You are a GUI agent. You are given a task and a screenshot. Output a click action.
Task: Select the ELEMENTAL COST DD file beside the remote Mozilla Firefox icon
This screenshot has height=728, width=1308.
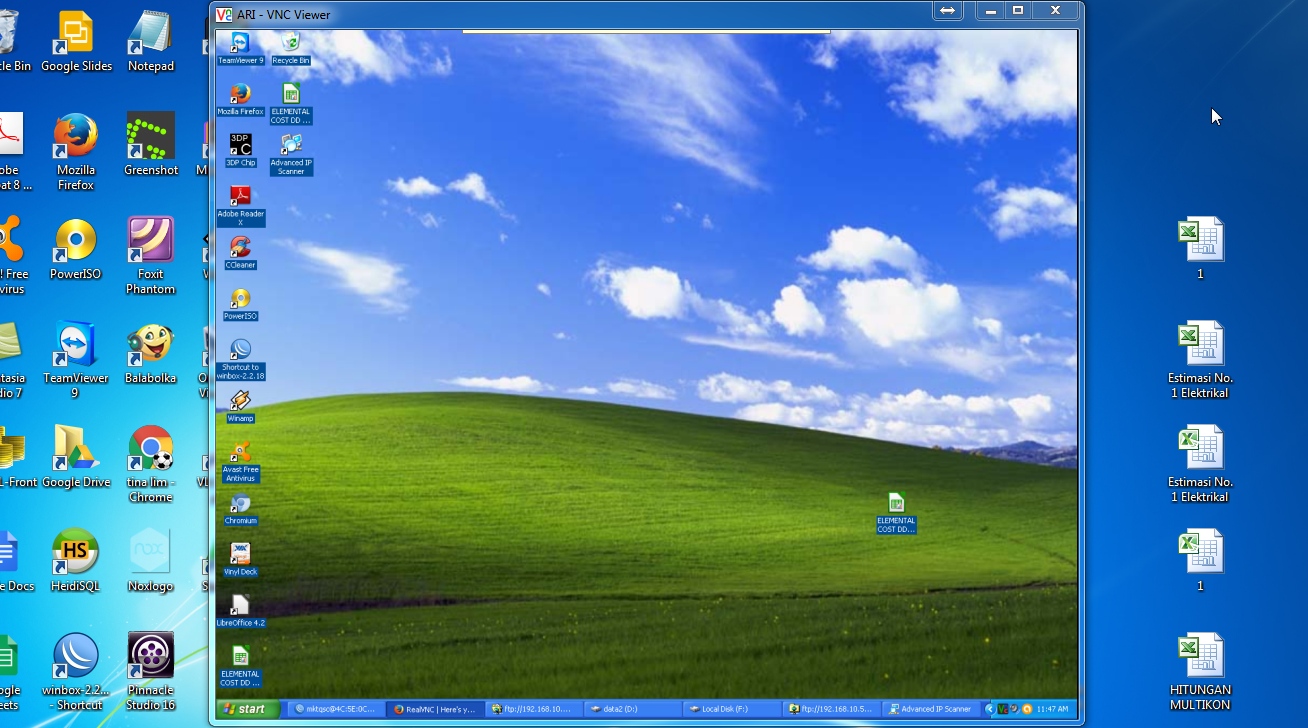(x=291, y=104)
